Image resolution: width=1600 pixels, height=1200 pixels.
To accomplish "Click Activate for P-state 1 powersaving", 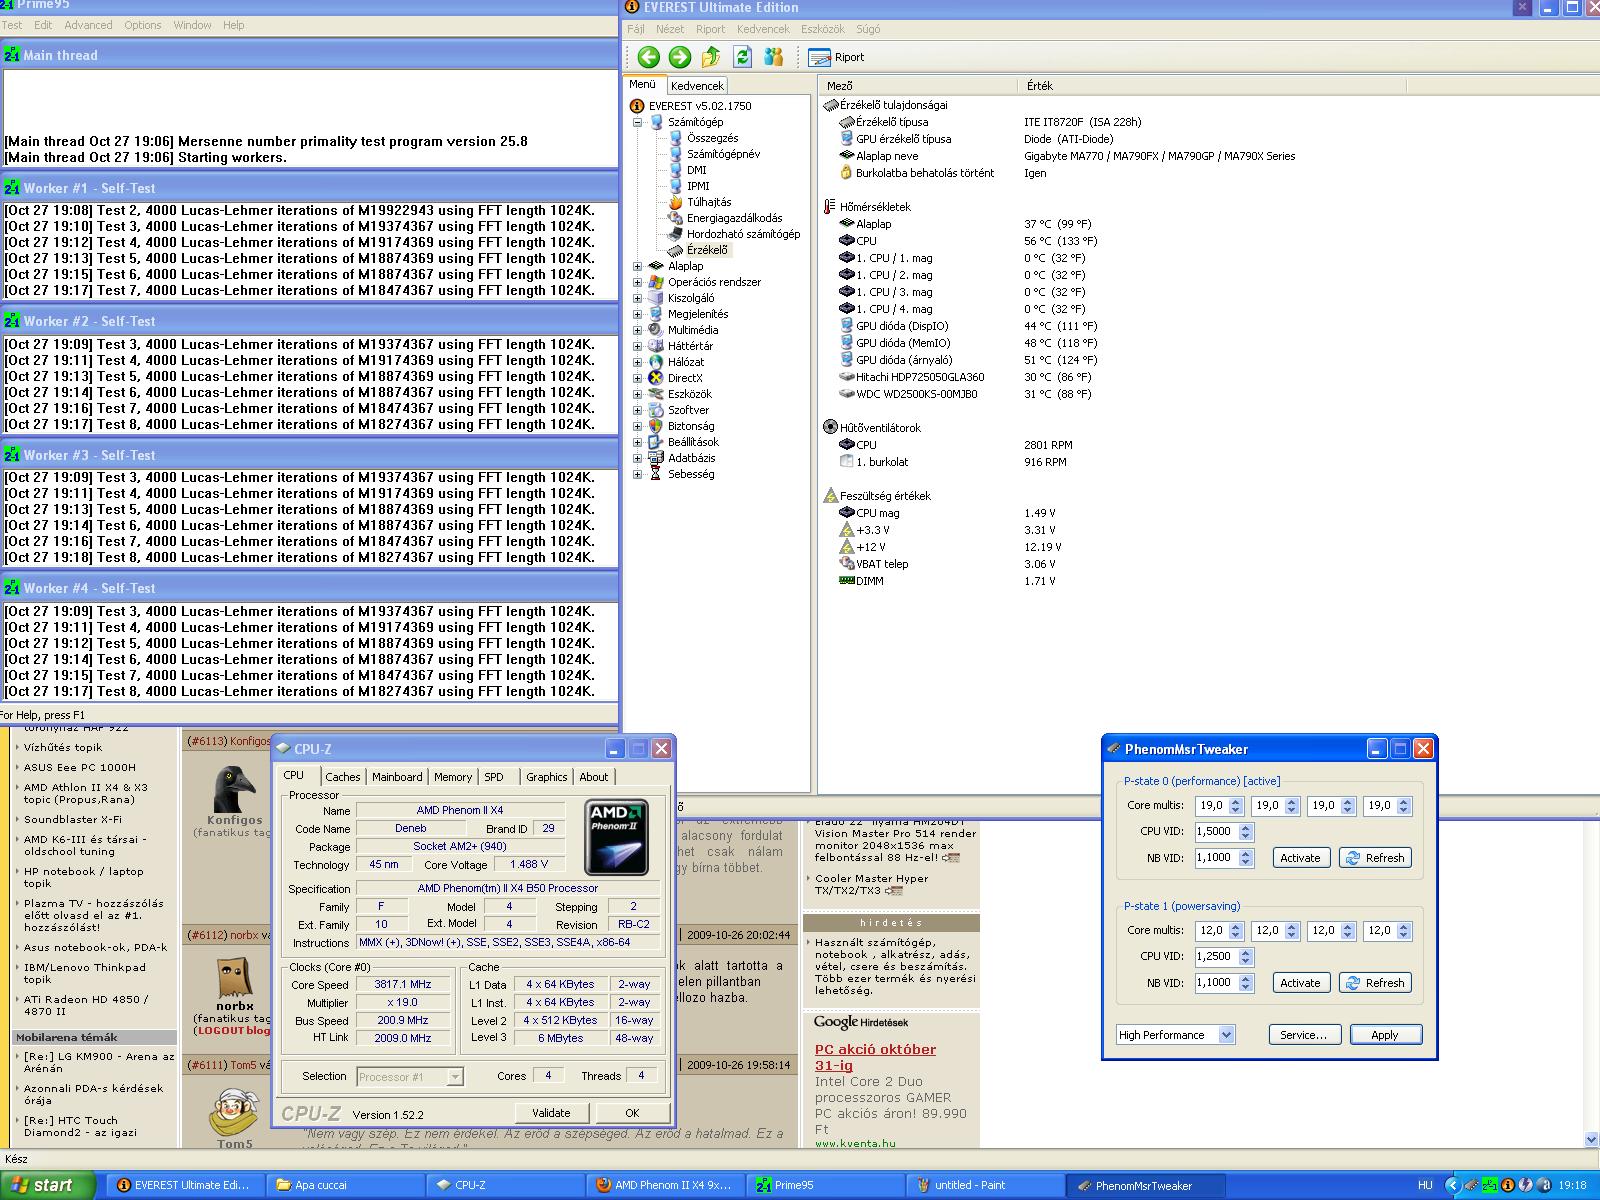I will 1300,983.
